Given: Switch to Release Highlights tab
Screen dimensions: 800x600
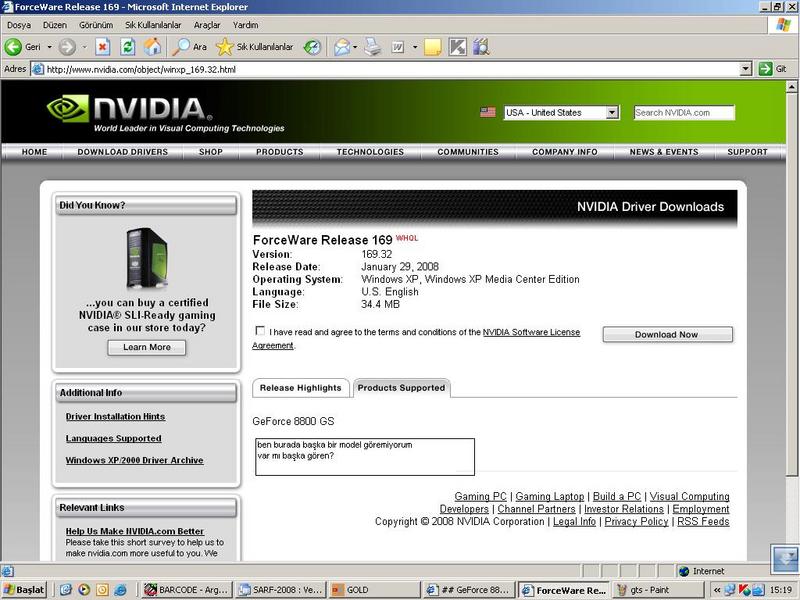Looking at the screenshot, I should coord(301,388).
